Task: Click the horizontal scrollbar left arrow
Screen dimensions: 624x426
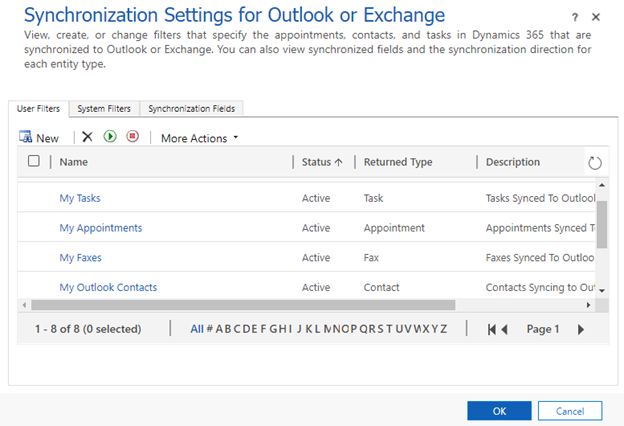Action: point(24,305)
